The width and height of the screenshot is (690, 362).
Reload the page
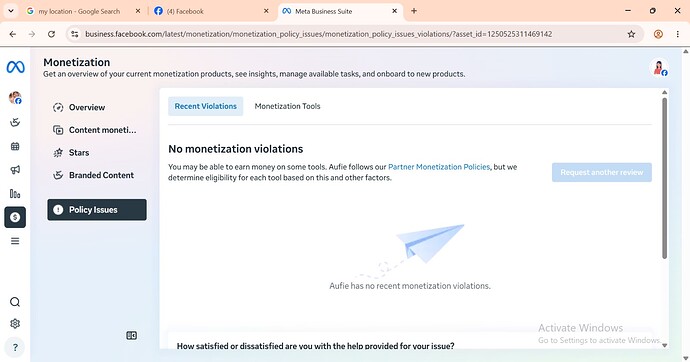click(x=51, y=34)
